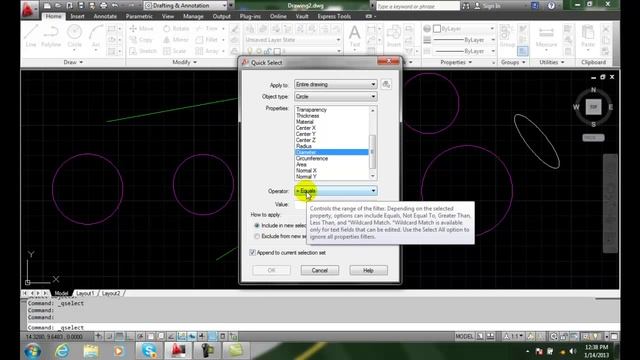Click the keyword search input field

418,6
